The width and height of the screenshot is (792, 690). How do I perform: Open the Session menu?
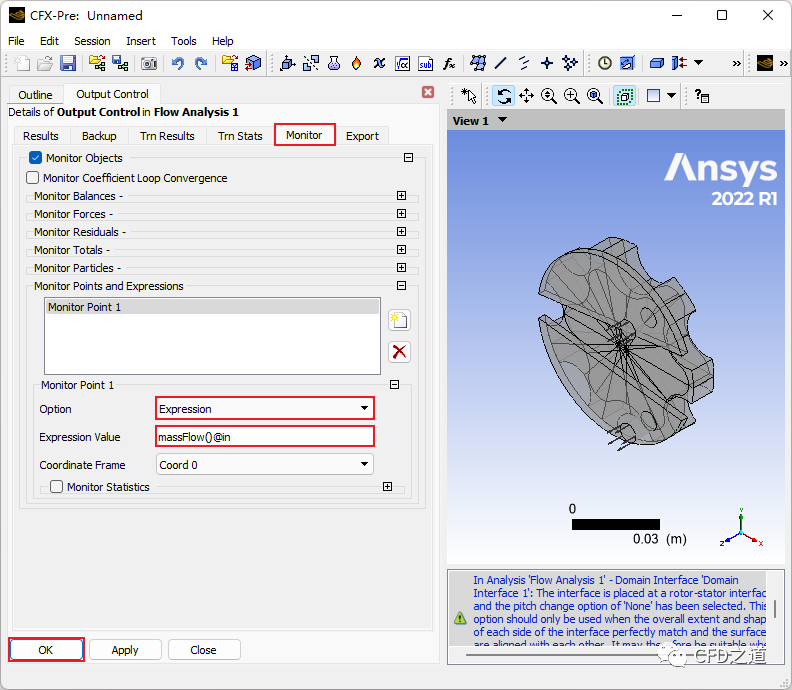92,41
